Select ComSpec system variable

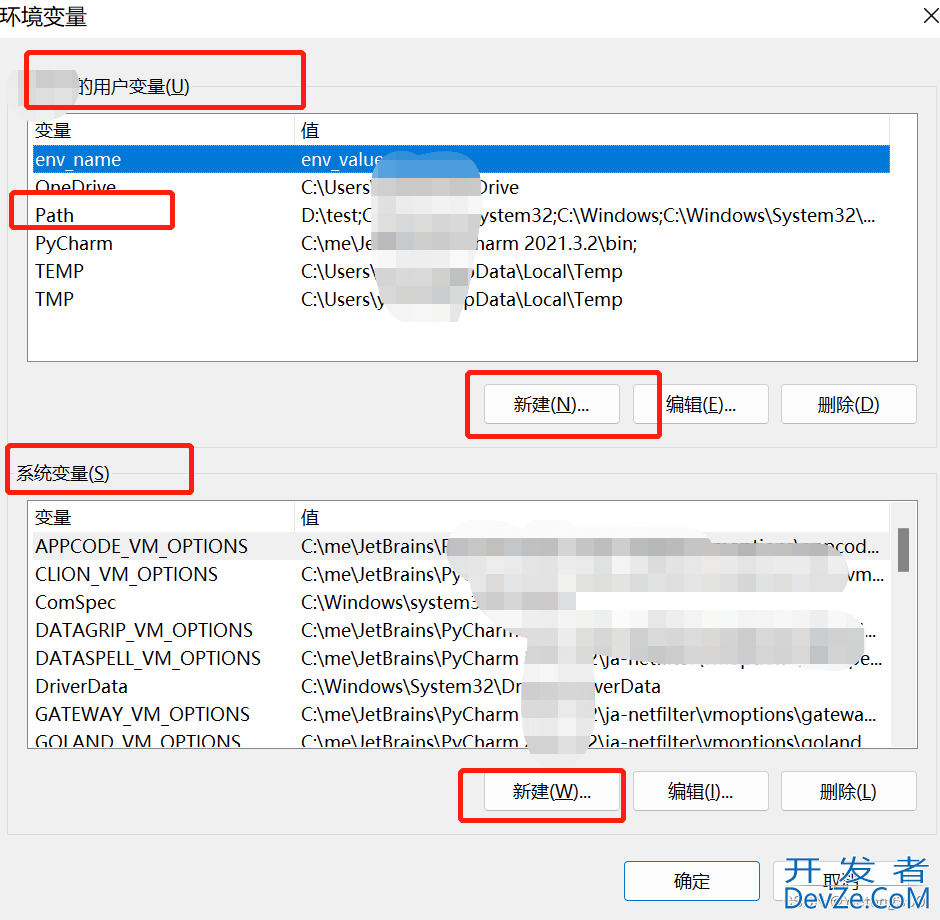pyautogui.click(x=461, y=602)
